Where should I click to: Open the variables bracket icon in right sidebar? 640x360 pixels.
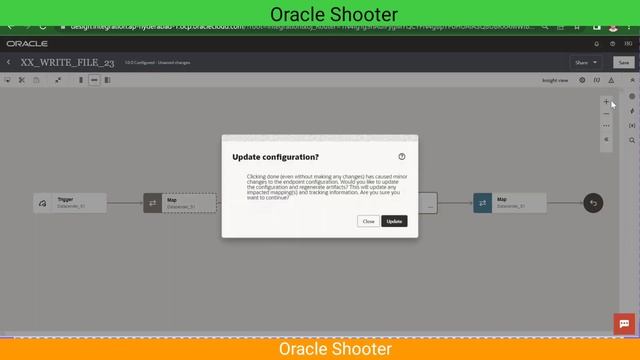632,126
